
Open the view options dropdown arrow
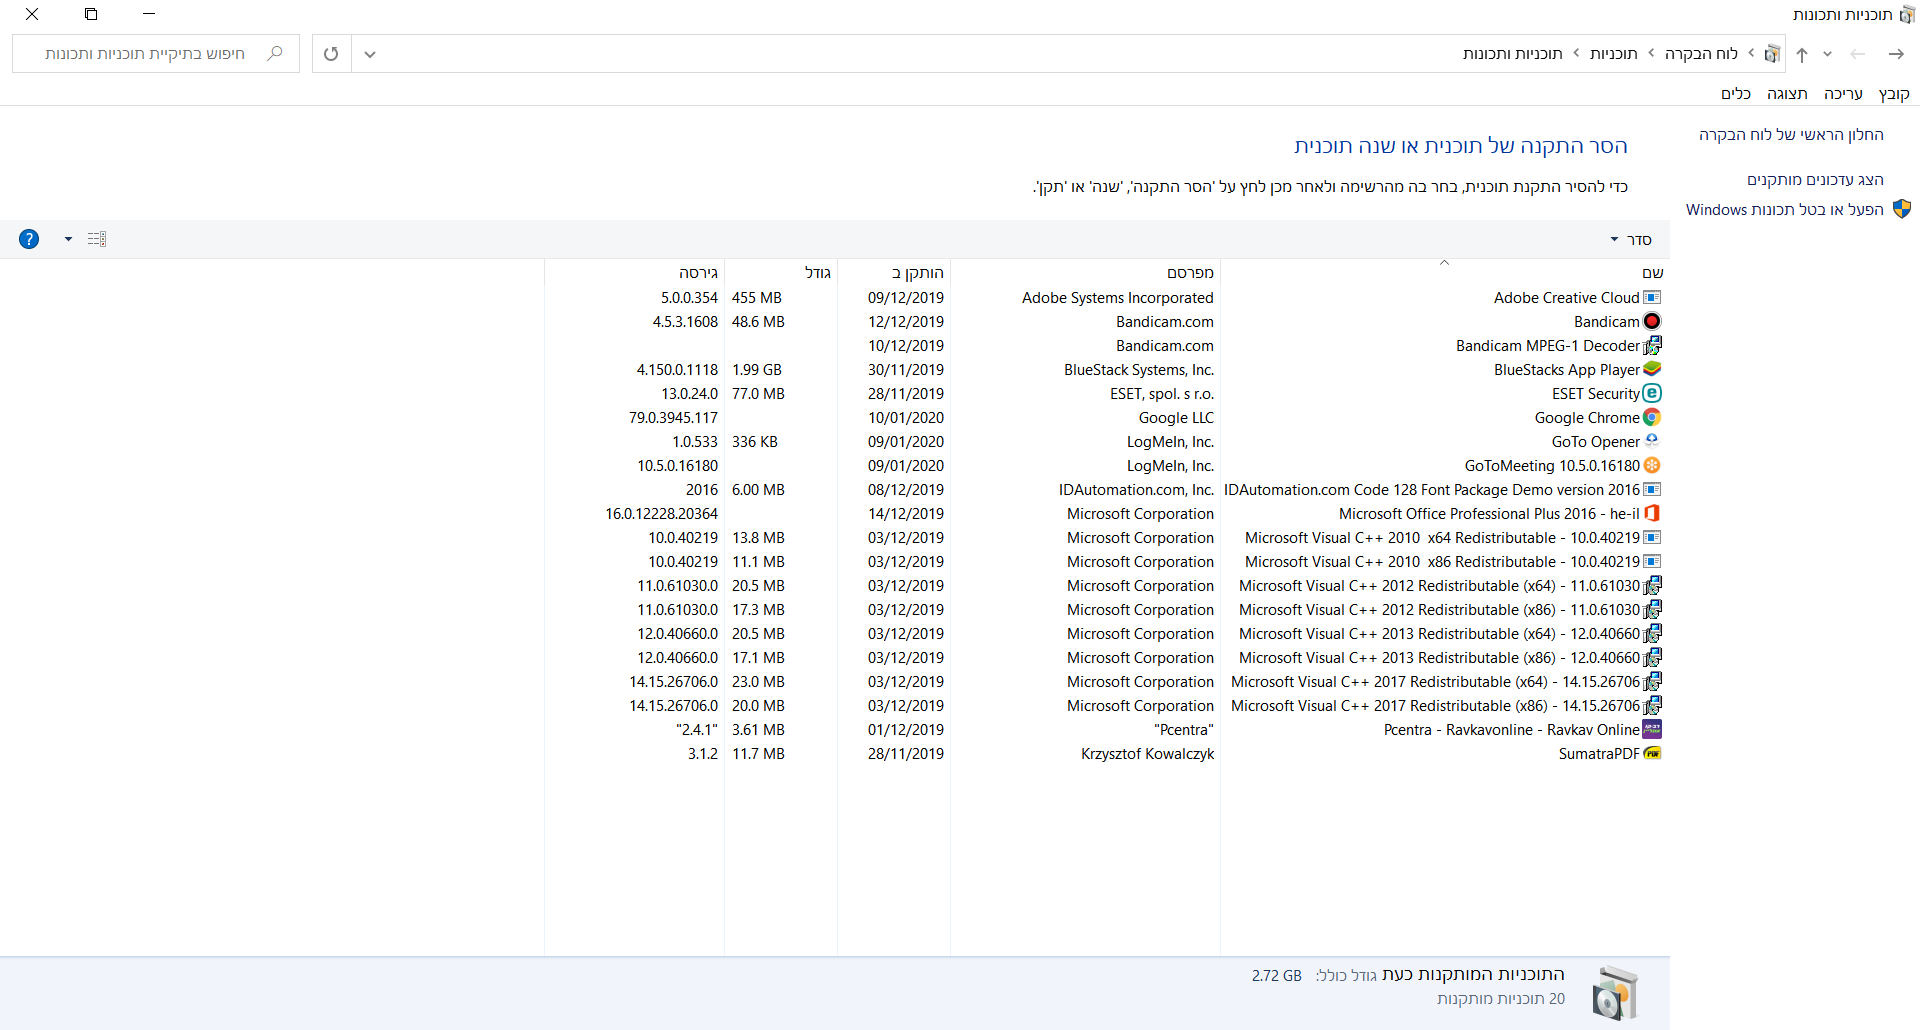pos(68,239)
